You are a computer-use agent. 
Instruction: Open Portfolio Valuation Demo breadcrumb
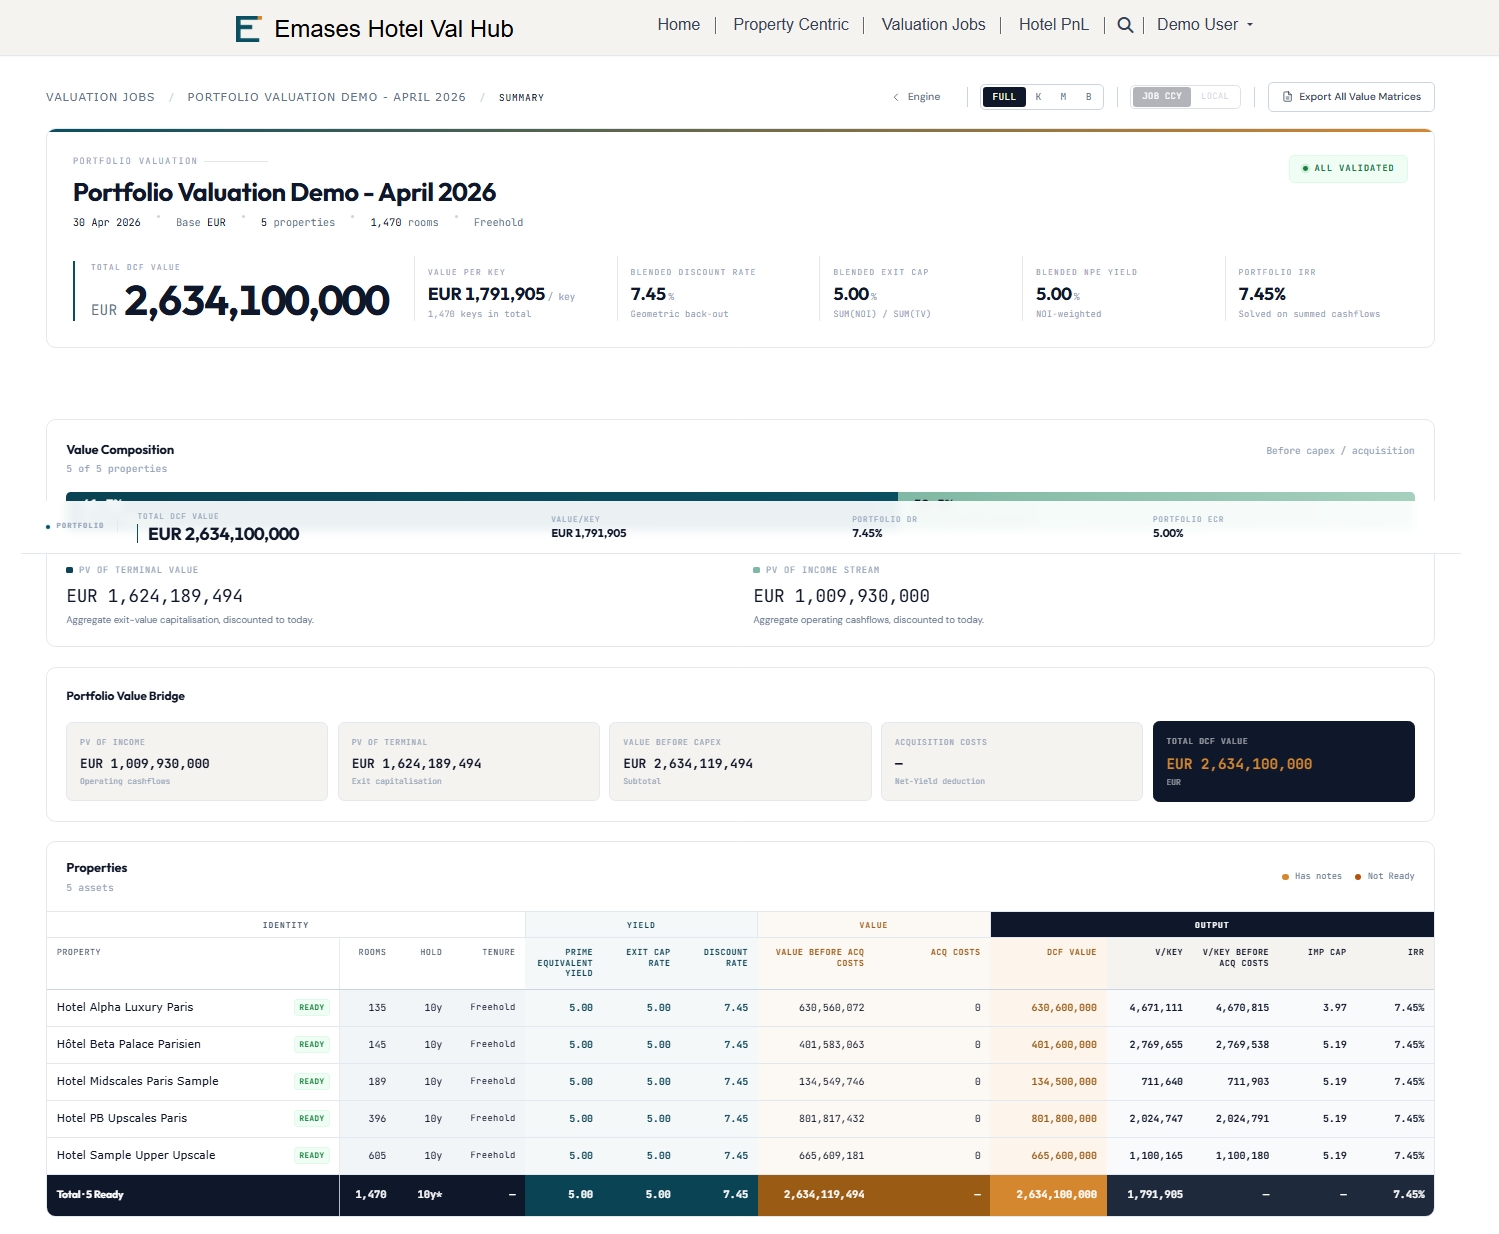pos(326,97)
